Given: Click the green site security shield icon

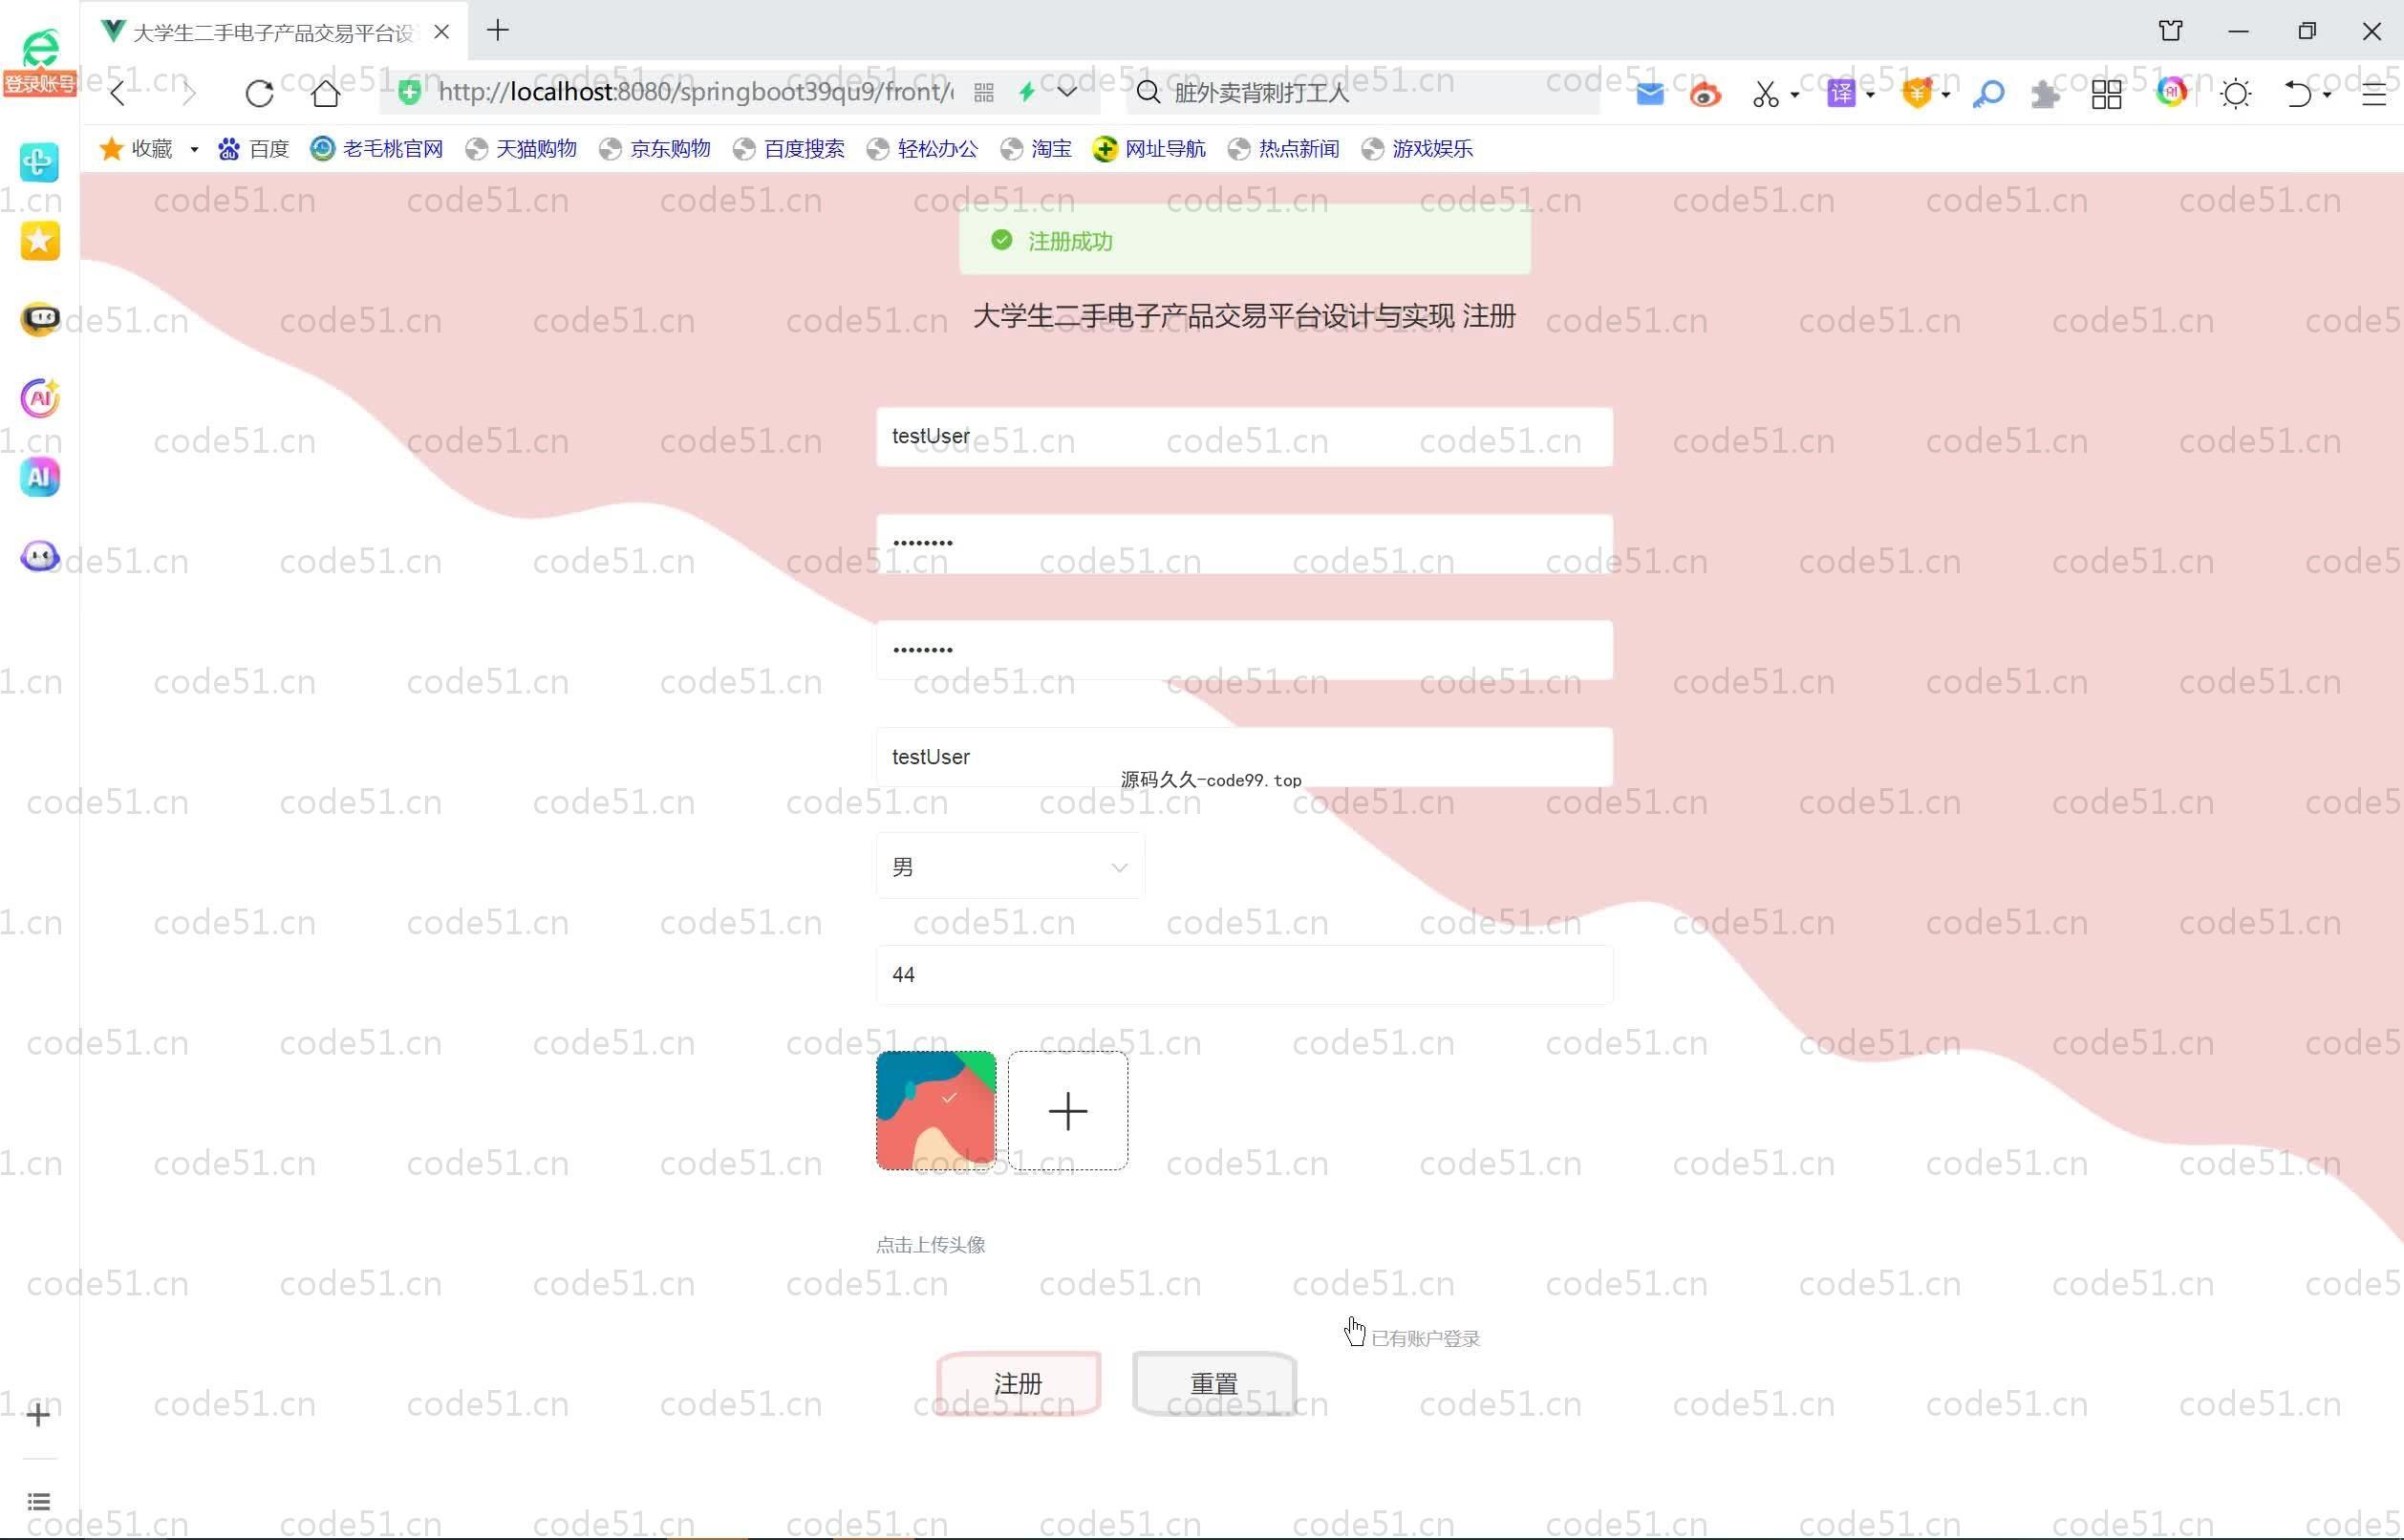Looking at the screenshot, I should (409, 93).
